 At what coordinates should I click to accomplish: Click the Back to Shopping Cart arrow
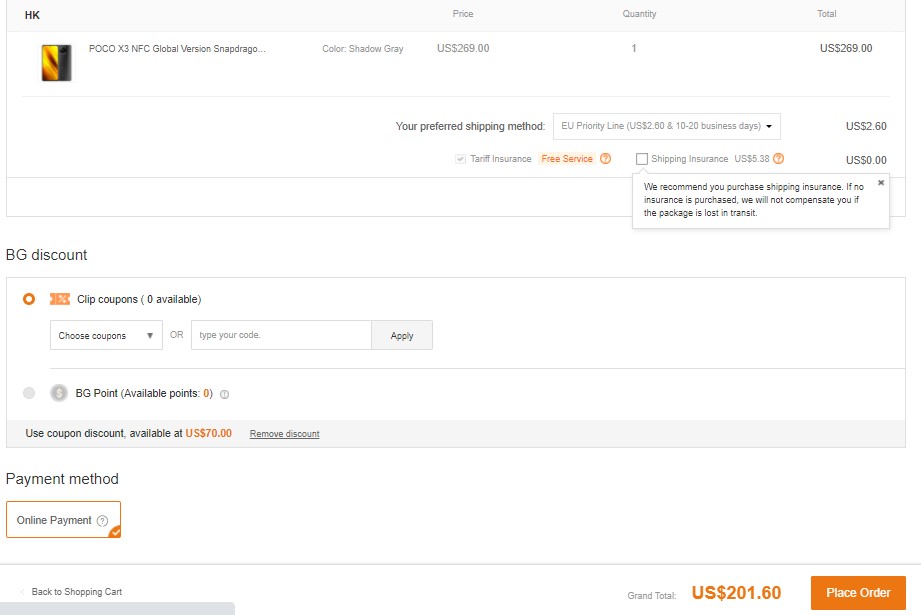tap(23, 592)
